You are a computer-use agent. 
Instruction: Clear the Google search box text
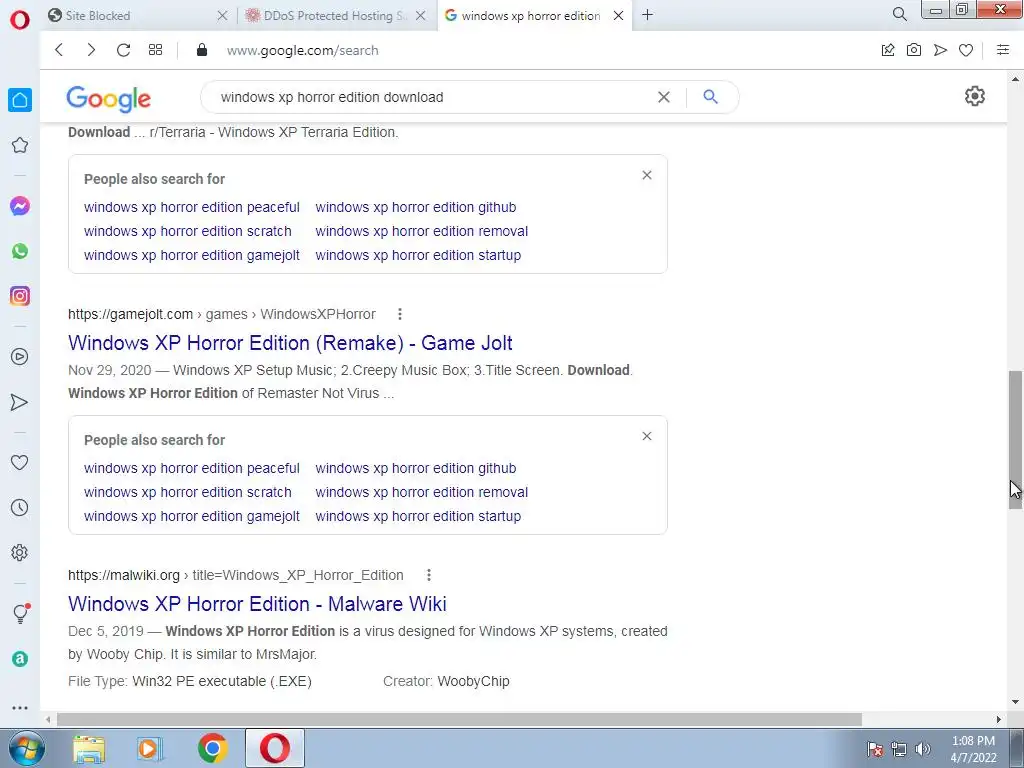click(664, 97)
